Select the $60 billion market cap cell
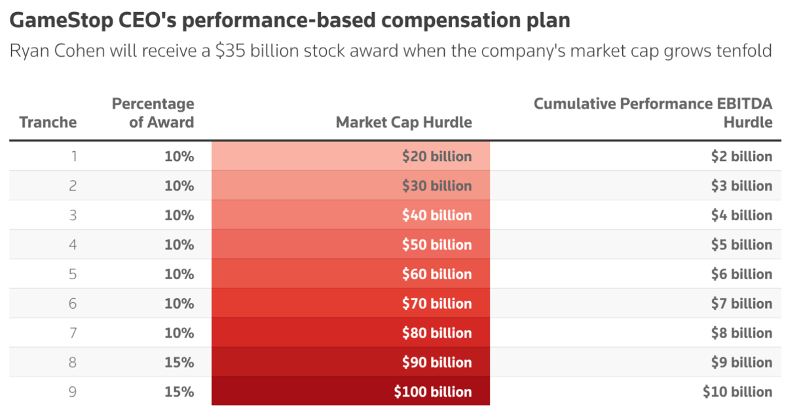The image size is (800, 420). (x=351, y=274)
